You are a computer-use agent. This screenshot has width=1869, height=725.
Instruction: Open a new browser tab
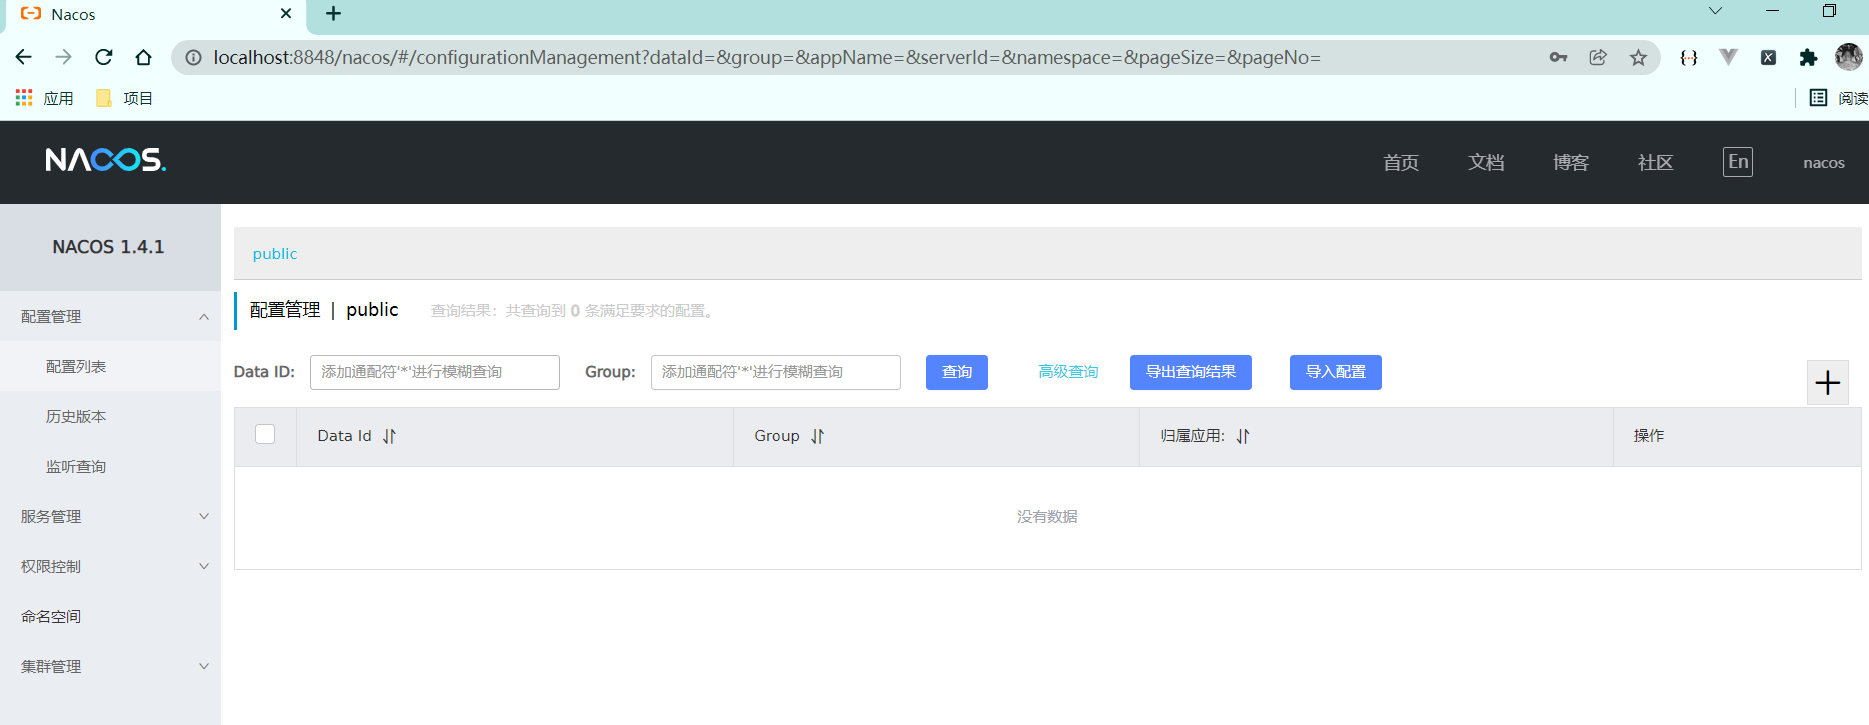pyautogui.click(x=334, y=13)
